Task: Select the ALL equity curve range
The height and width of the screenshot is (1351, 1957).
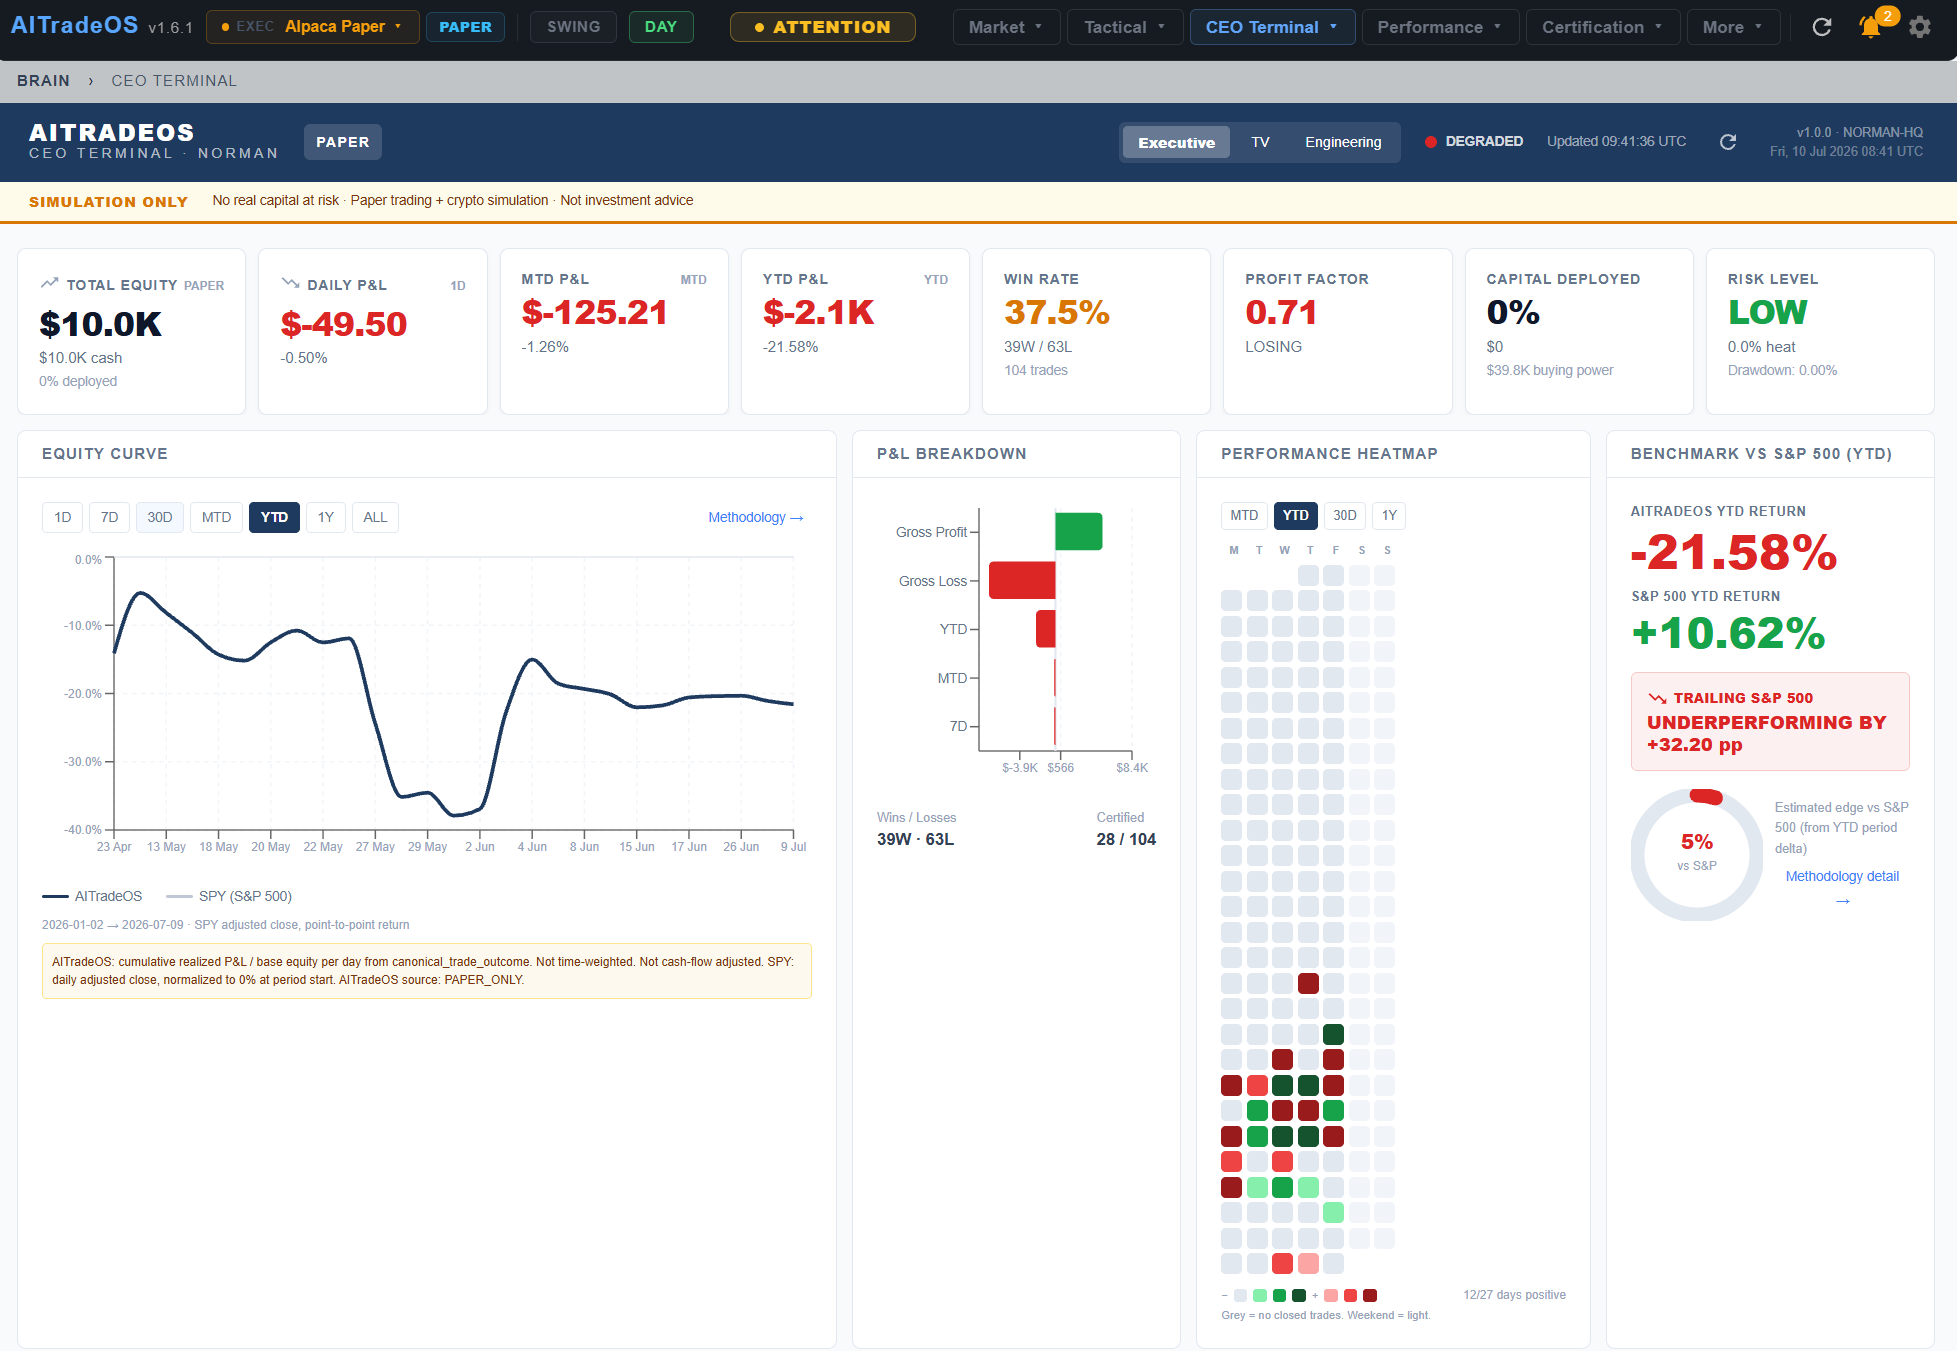Action: (x=375, y=517)
